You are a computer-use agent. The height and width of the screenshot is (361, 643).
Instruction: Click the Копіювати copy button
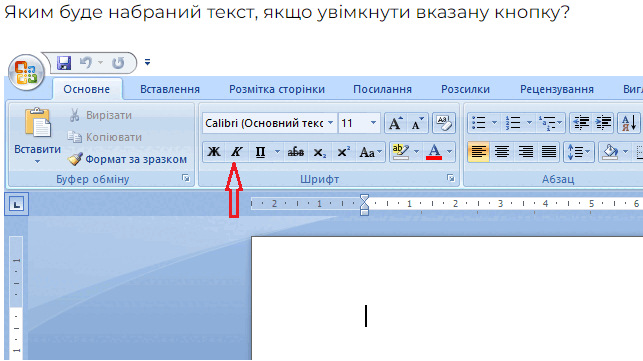tap(105, 137)
